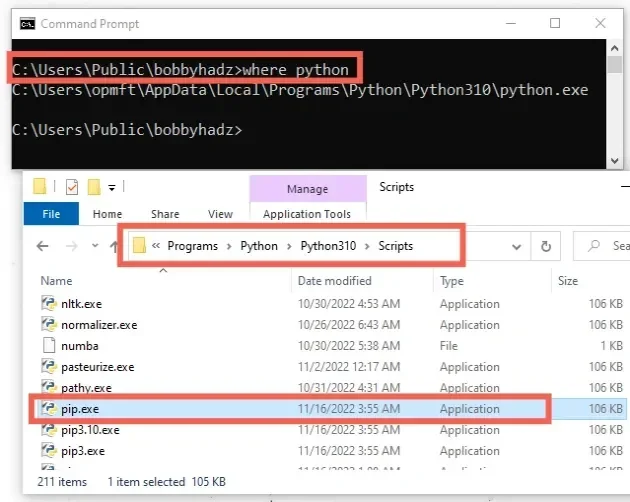
Task: Select the pasteurize.exe file name
Action: click(98, 367)
